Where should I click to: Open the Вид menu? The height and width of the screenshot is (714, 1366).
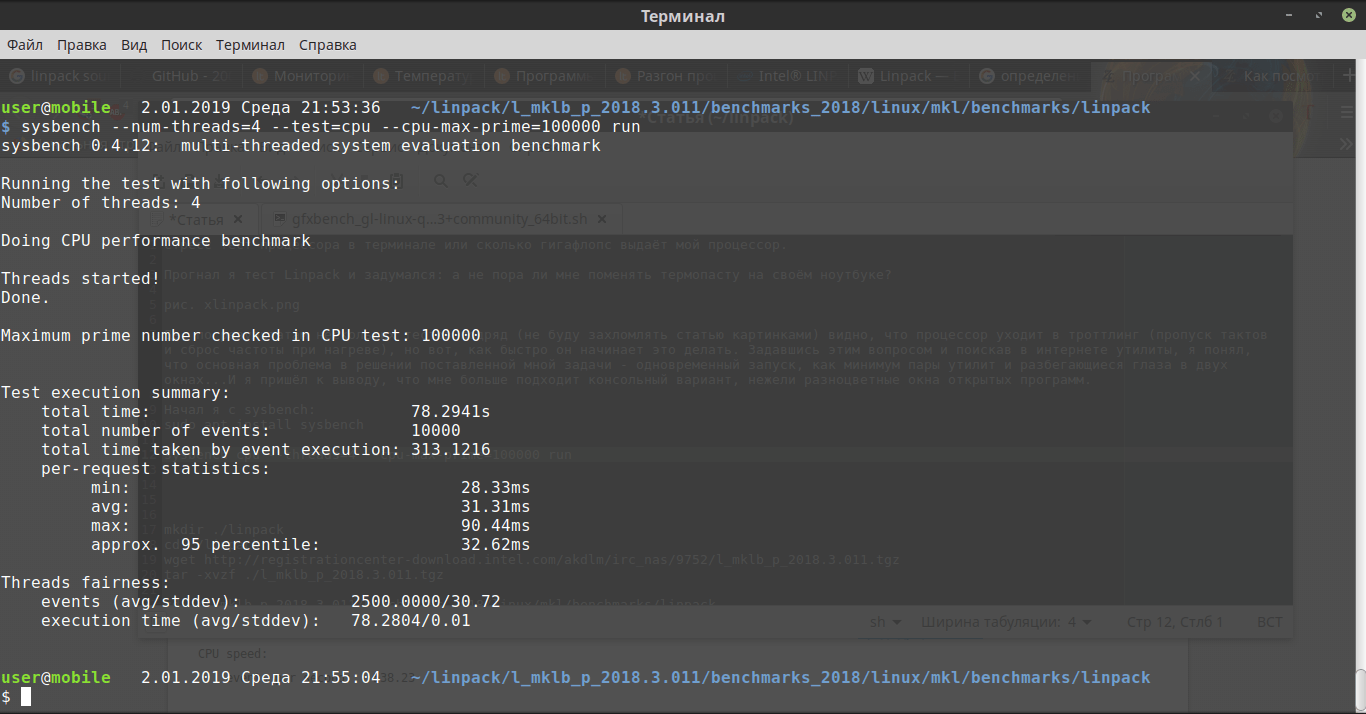[134, 45]
